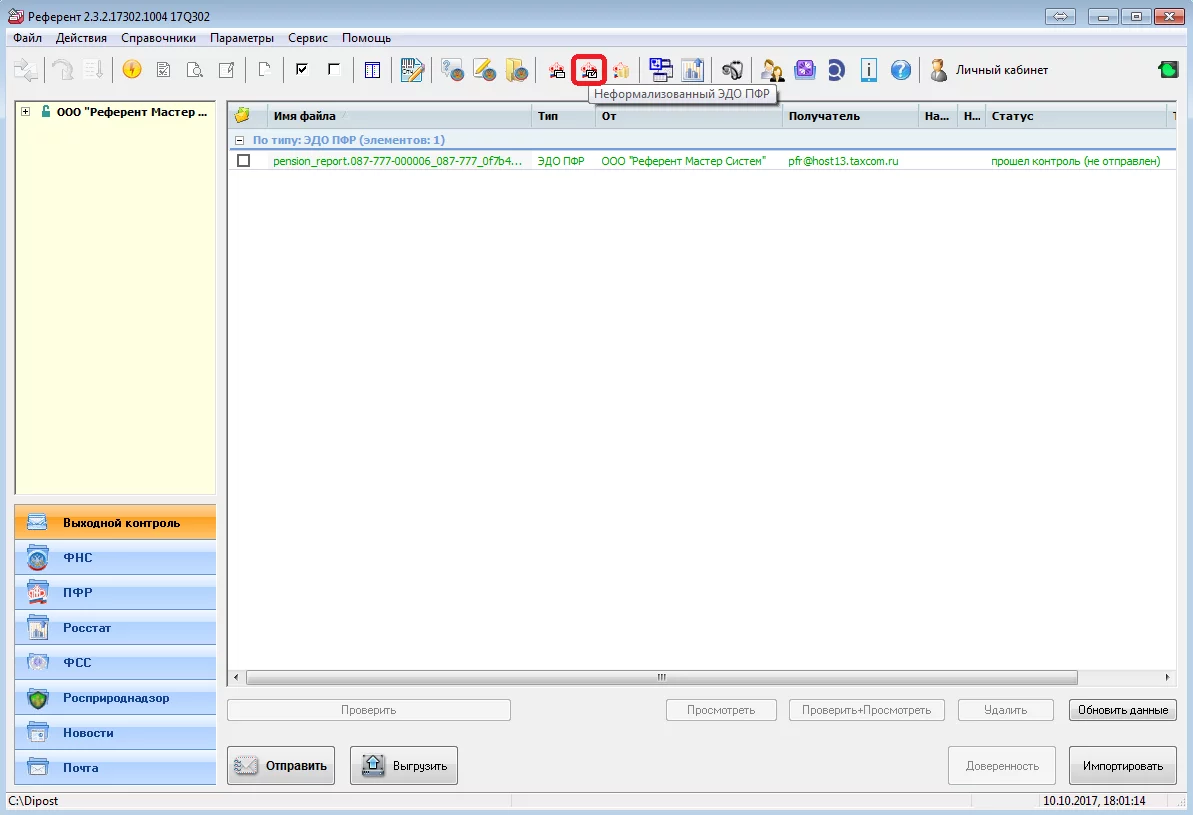Open the Почта section
The image size is (1193, 815).
click(115, 768)
